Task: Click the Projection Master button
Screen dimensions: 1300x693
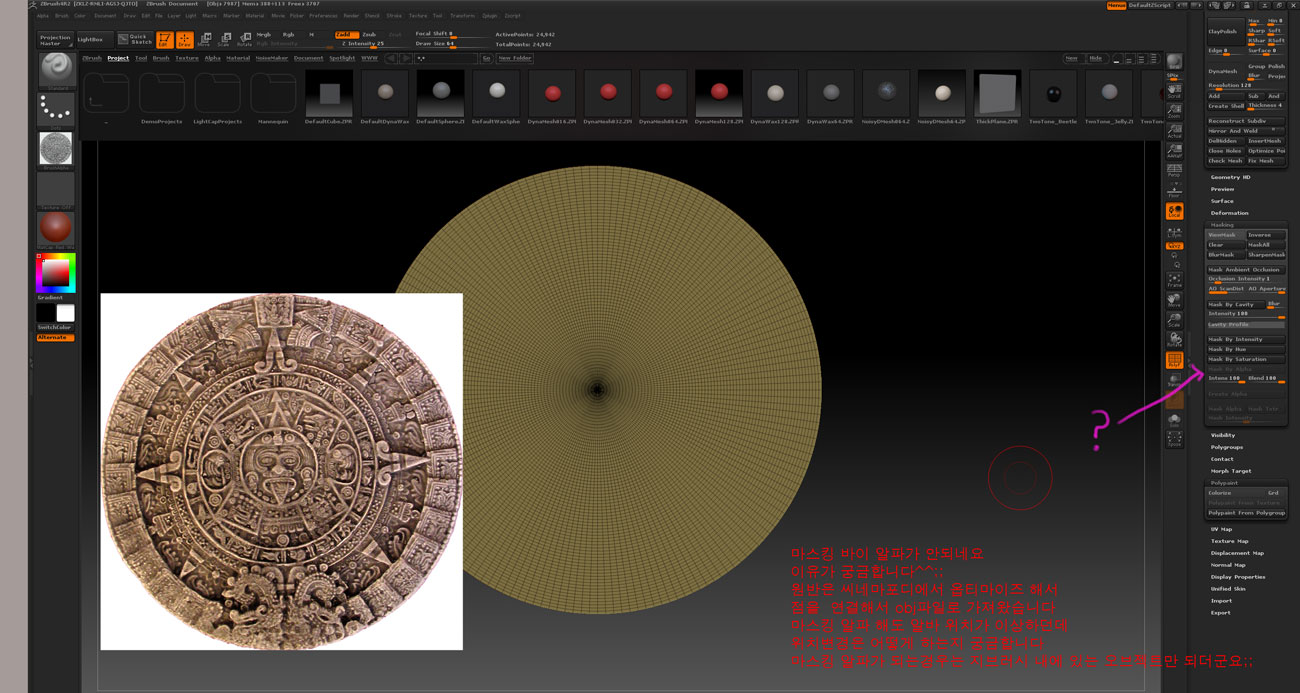Action: 56,40
